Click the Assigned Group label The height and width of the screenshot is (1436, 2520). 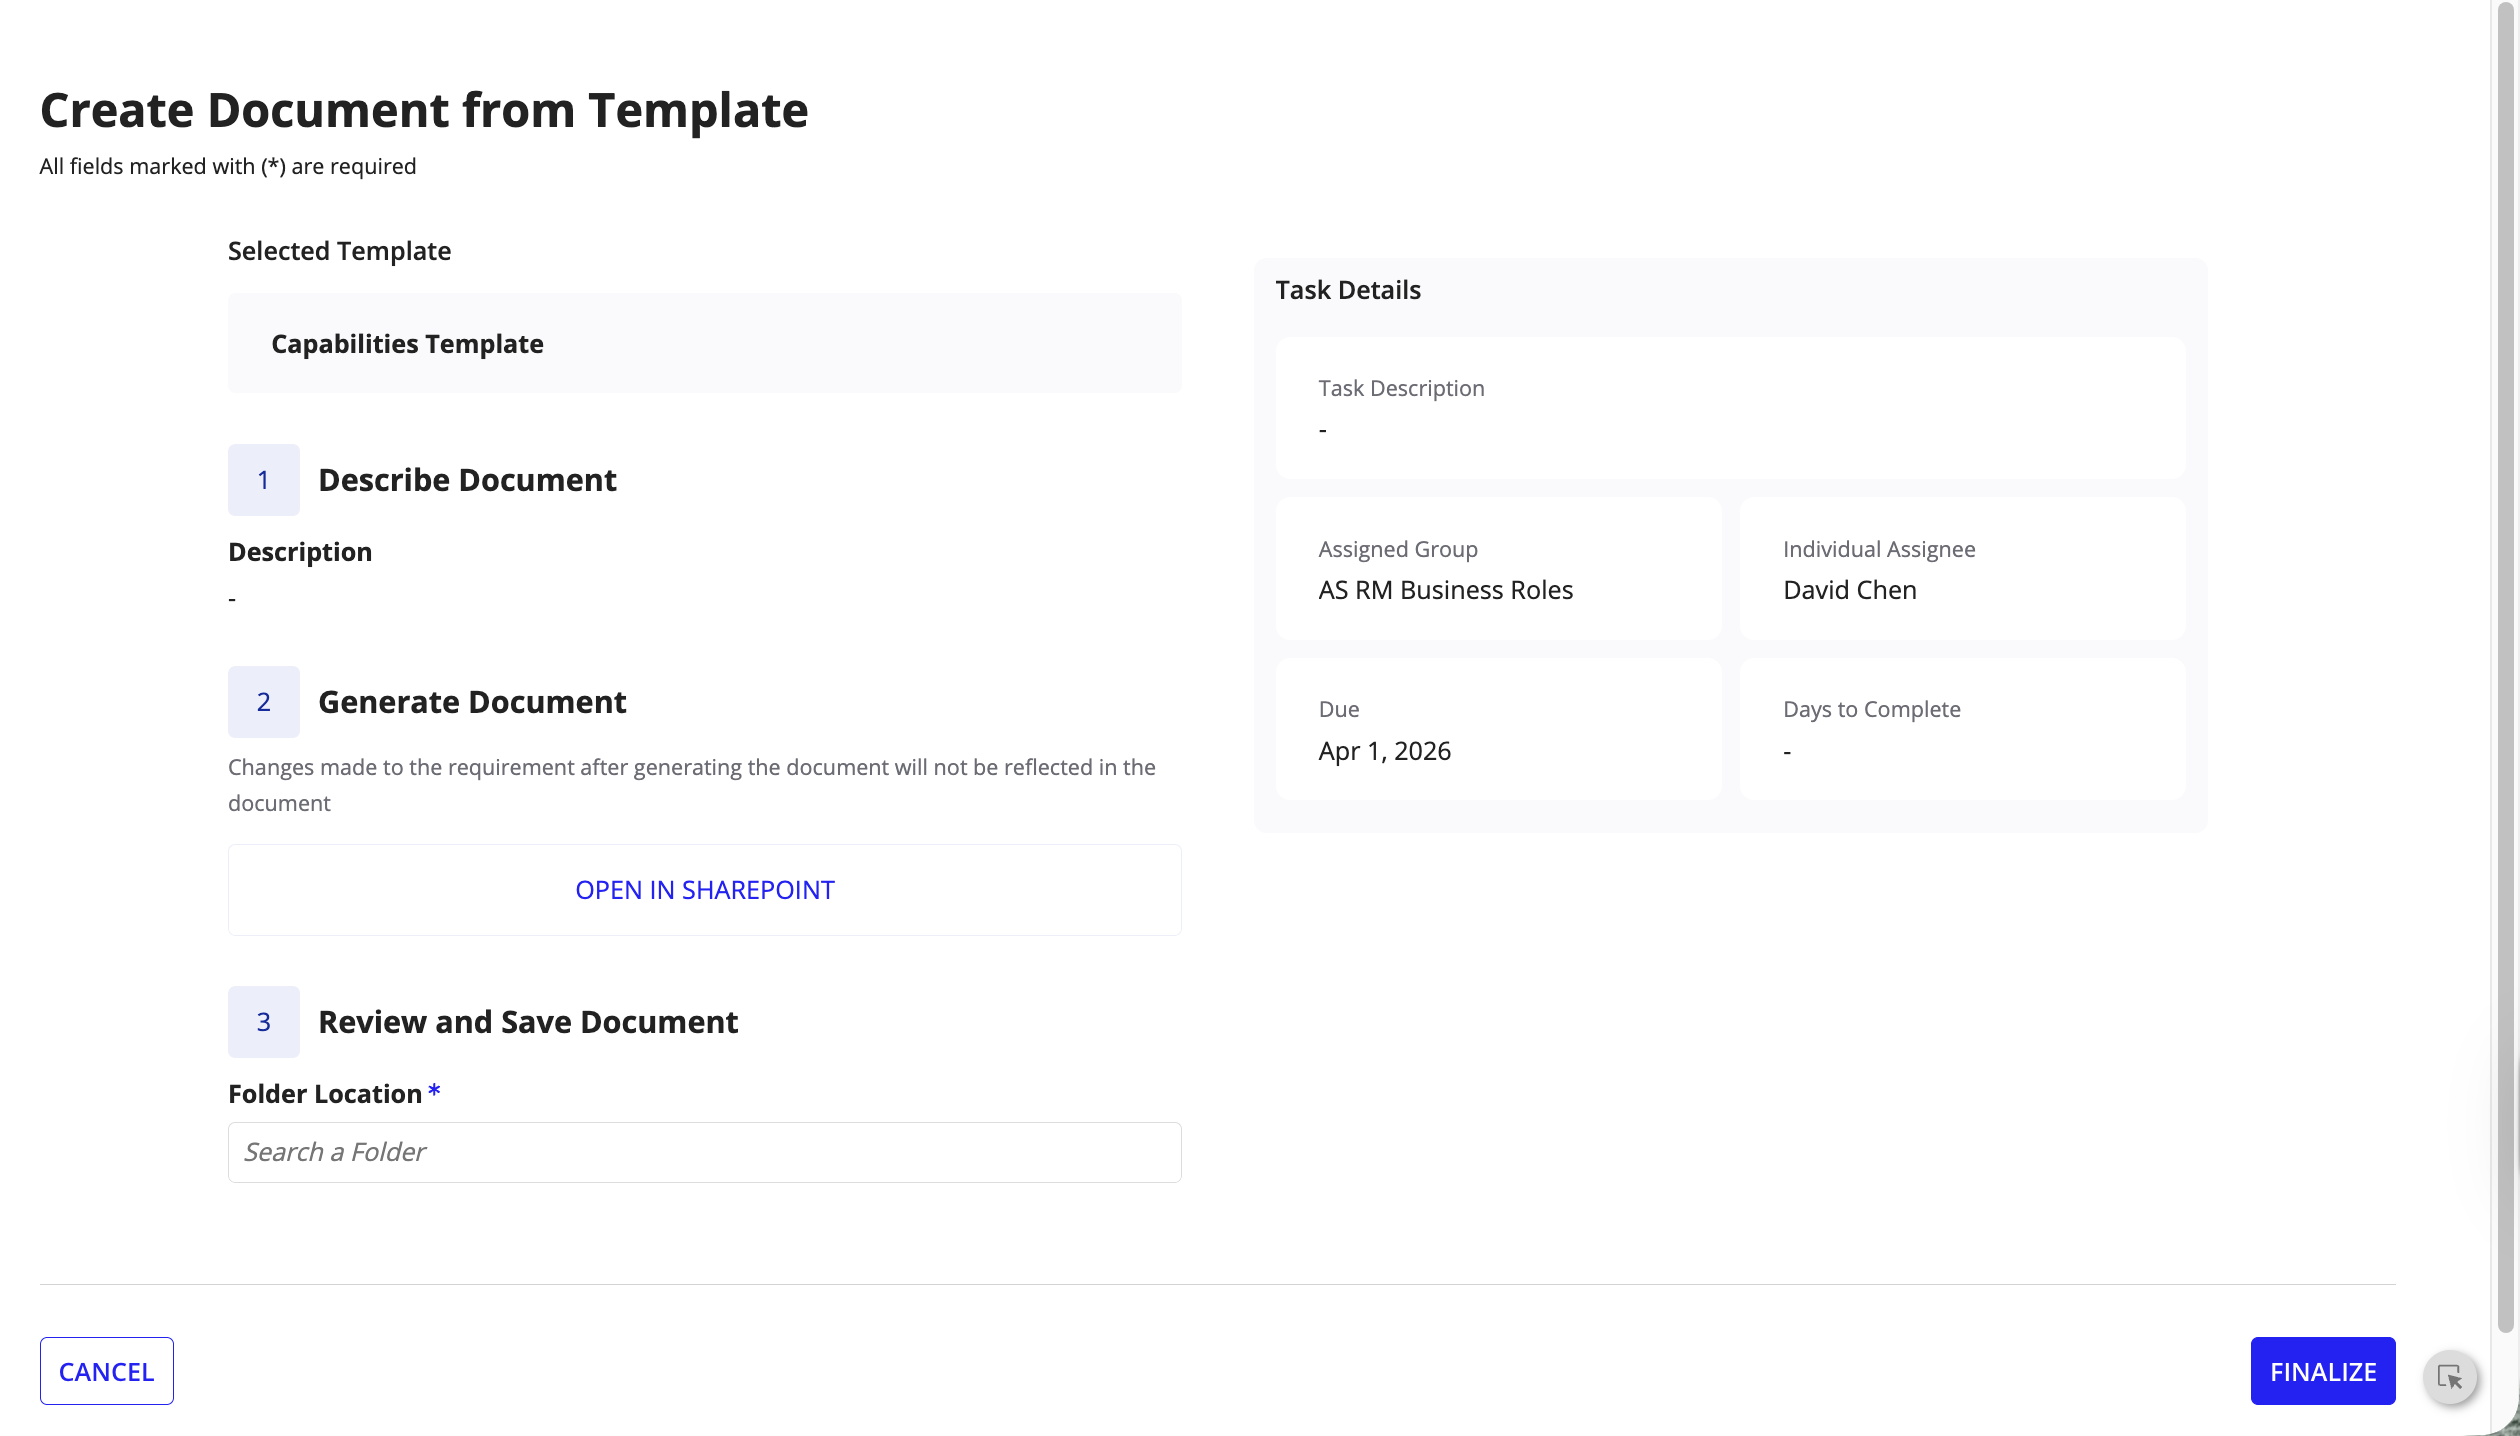(x=1397, y=549)
